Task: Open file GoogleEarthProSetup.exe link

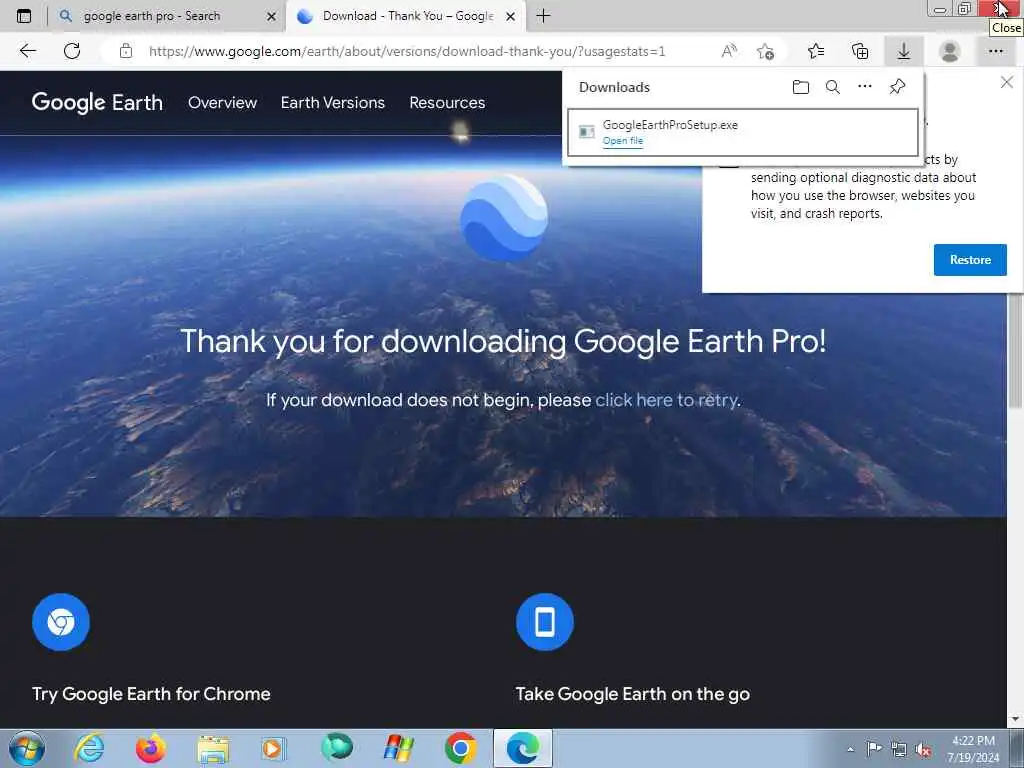Action: (622, 140)
